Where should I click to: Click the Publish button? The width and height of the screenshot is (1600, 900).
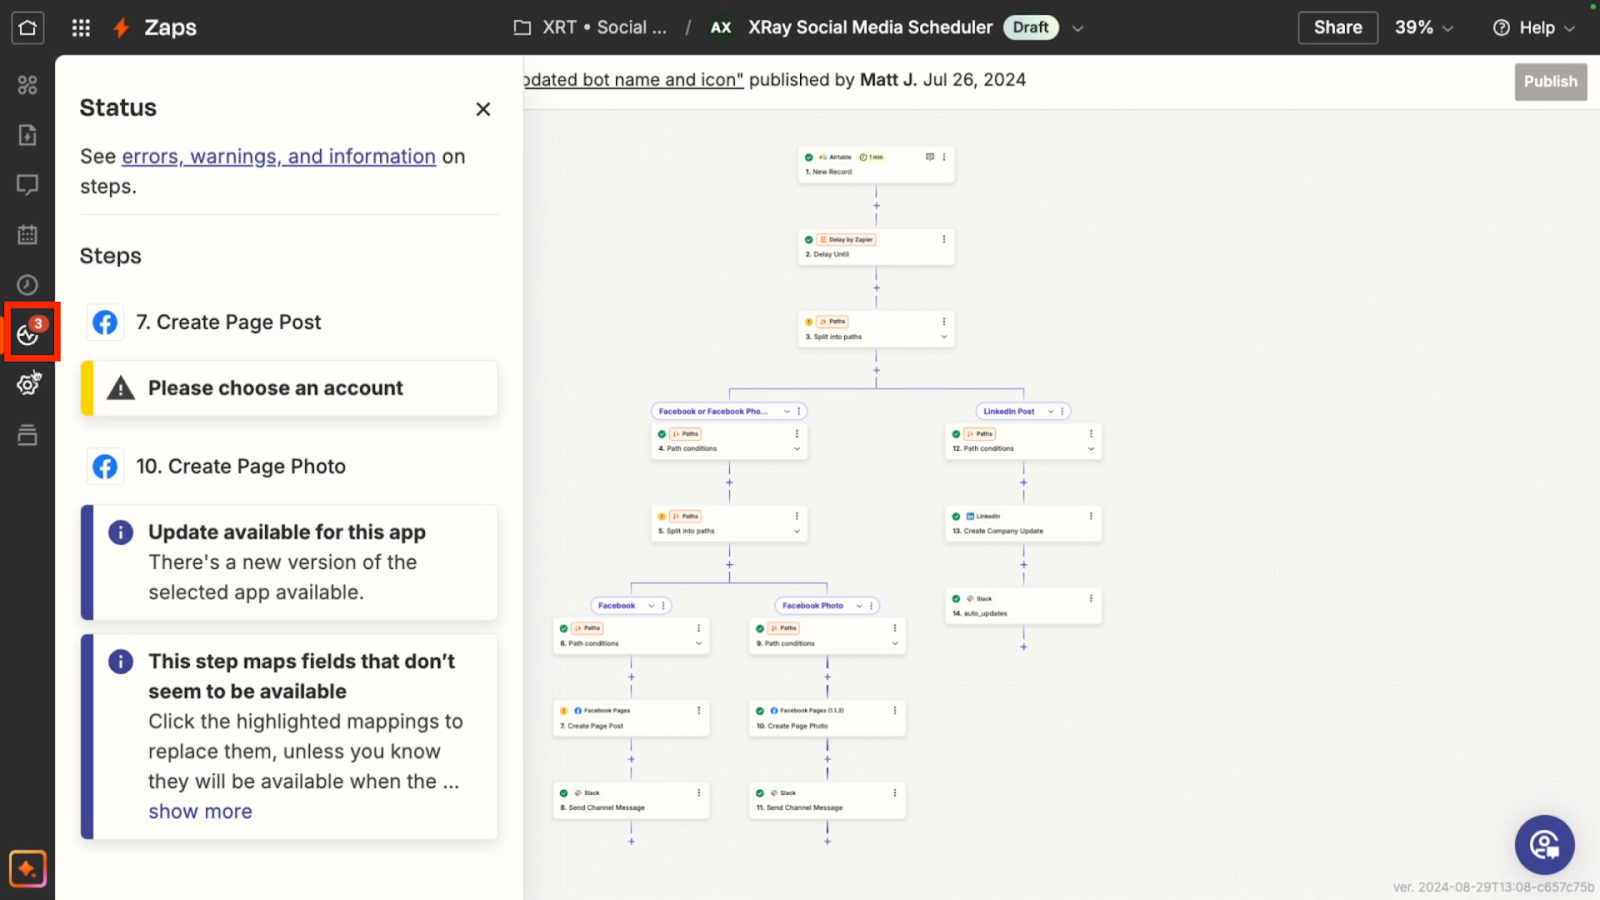1550,82
